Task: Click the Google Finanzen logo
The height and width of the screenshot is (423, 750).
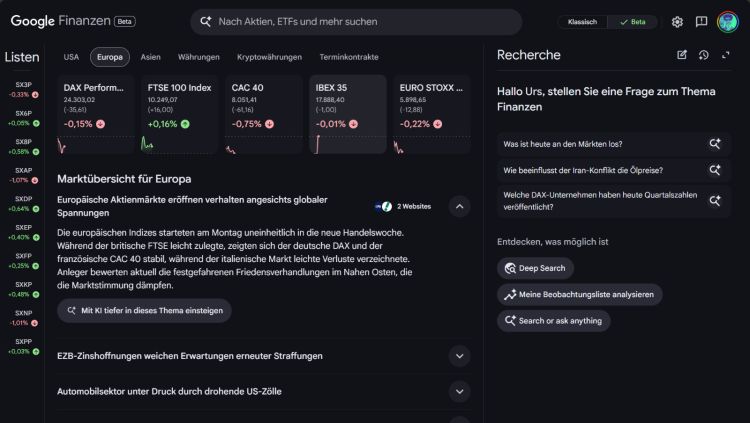Action: pos(61,21)
